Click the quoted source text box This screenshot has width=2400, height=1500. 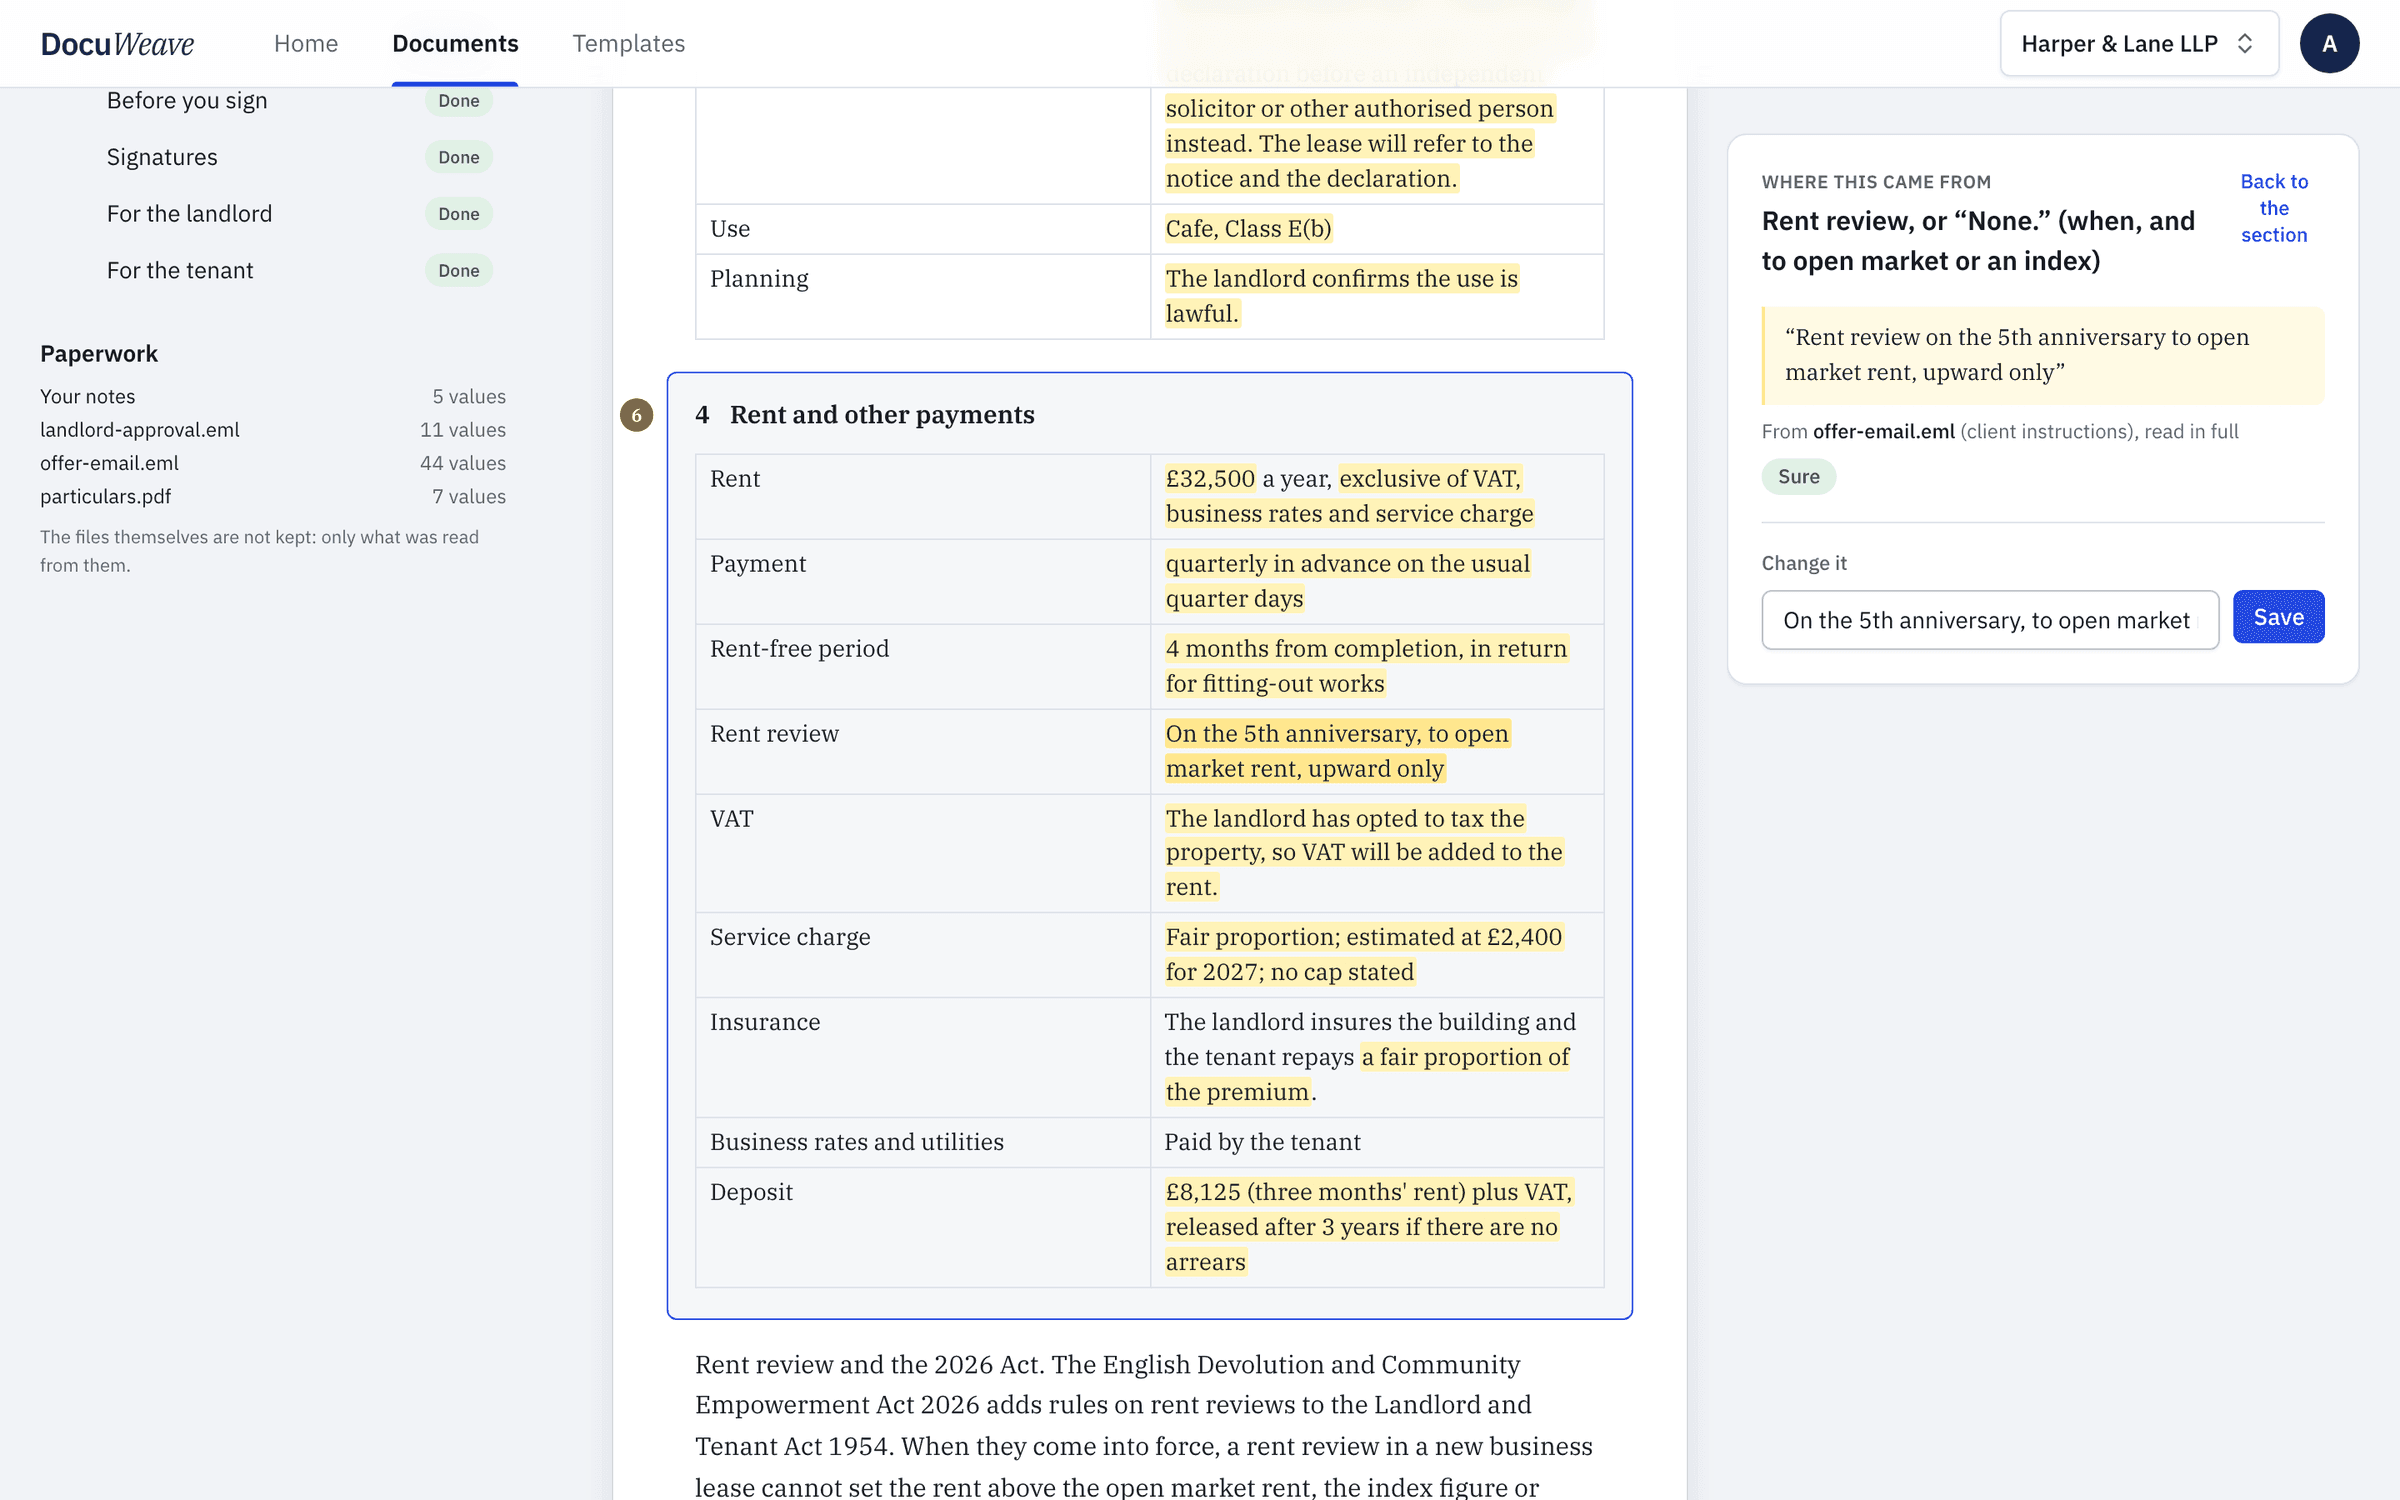[2043, 355]
